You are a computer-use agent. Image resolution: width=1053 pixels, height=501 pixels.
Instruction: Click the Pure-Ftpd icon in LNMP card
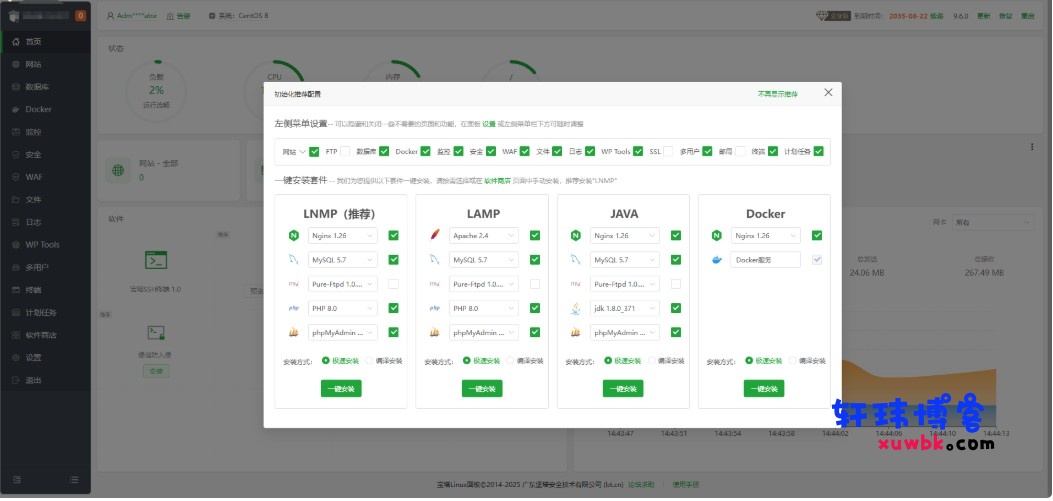coord(293,284)
